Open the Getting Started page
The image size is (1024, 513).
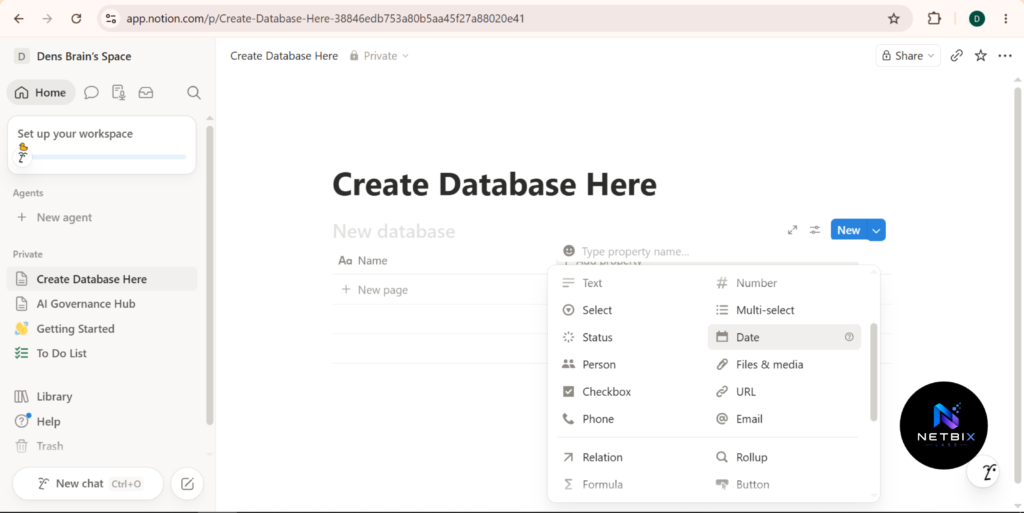pyautogui.click(x=102, y=328)
